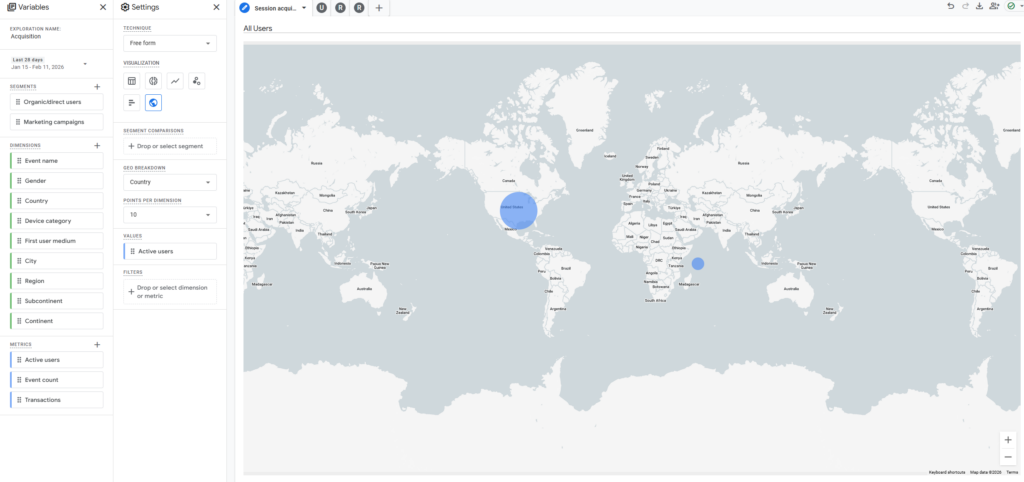
Task: Select the Table visualization icon
Action: pyautogui.click(x=131, y=81)
